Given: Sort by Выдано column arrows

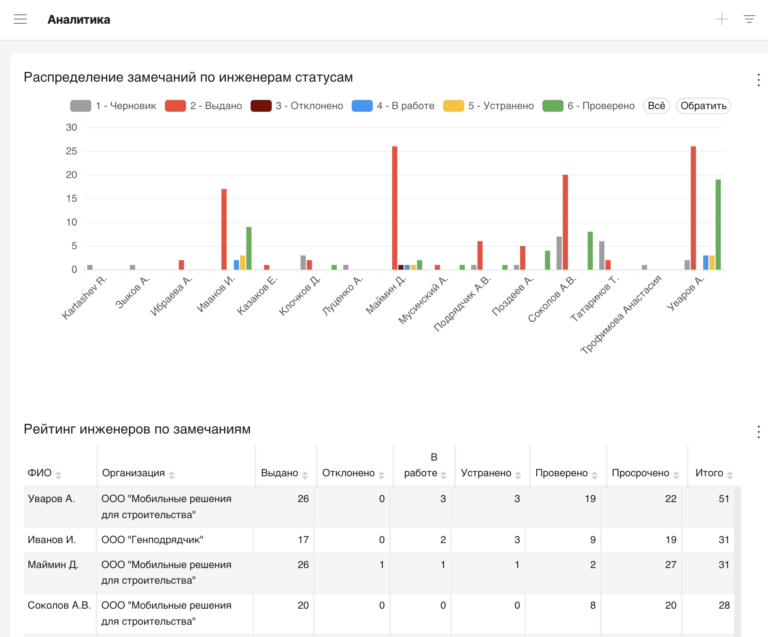Looking at the screenshot, I should pos(304,474).
